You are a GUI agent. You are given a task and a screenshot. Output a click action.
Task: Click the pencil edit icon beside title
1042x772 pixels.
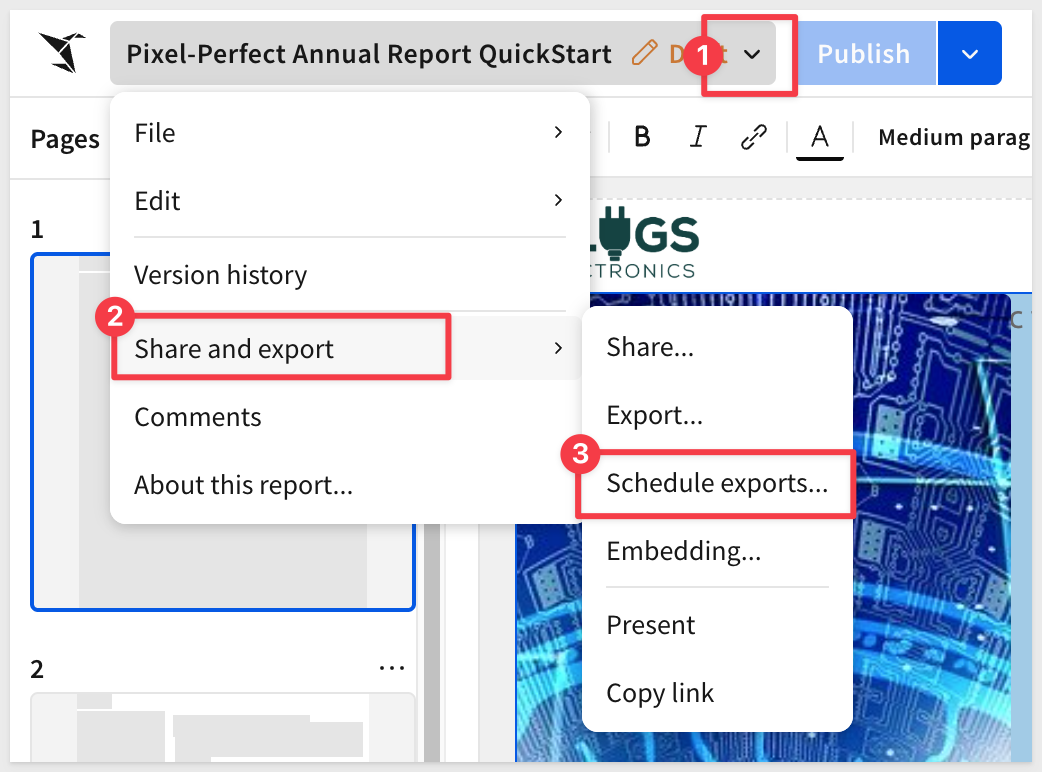point(645,54)
